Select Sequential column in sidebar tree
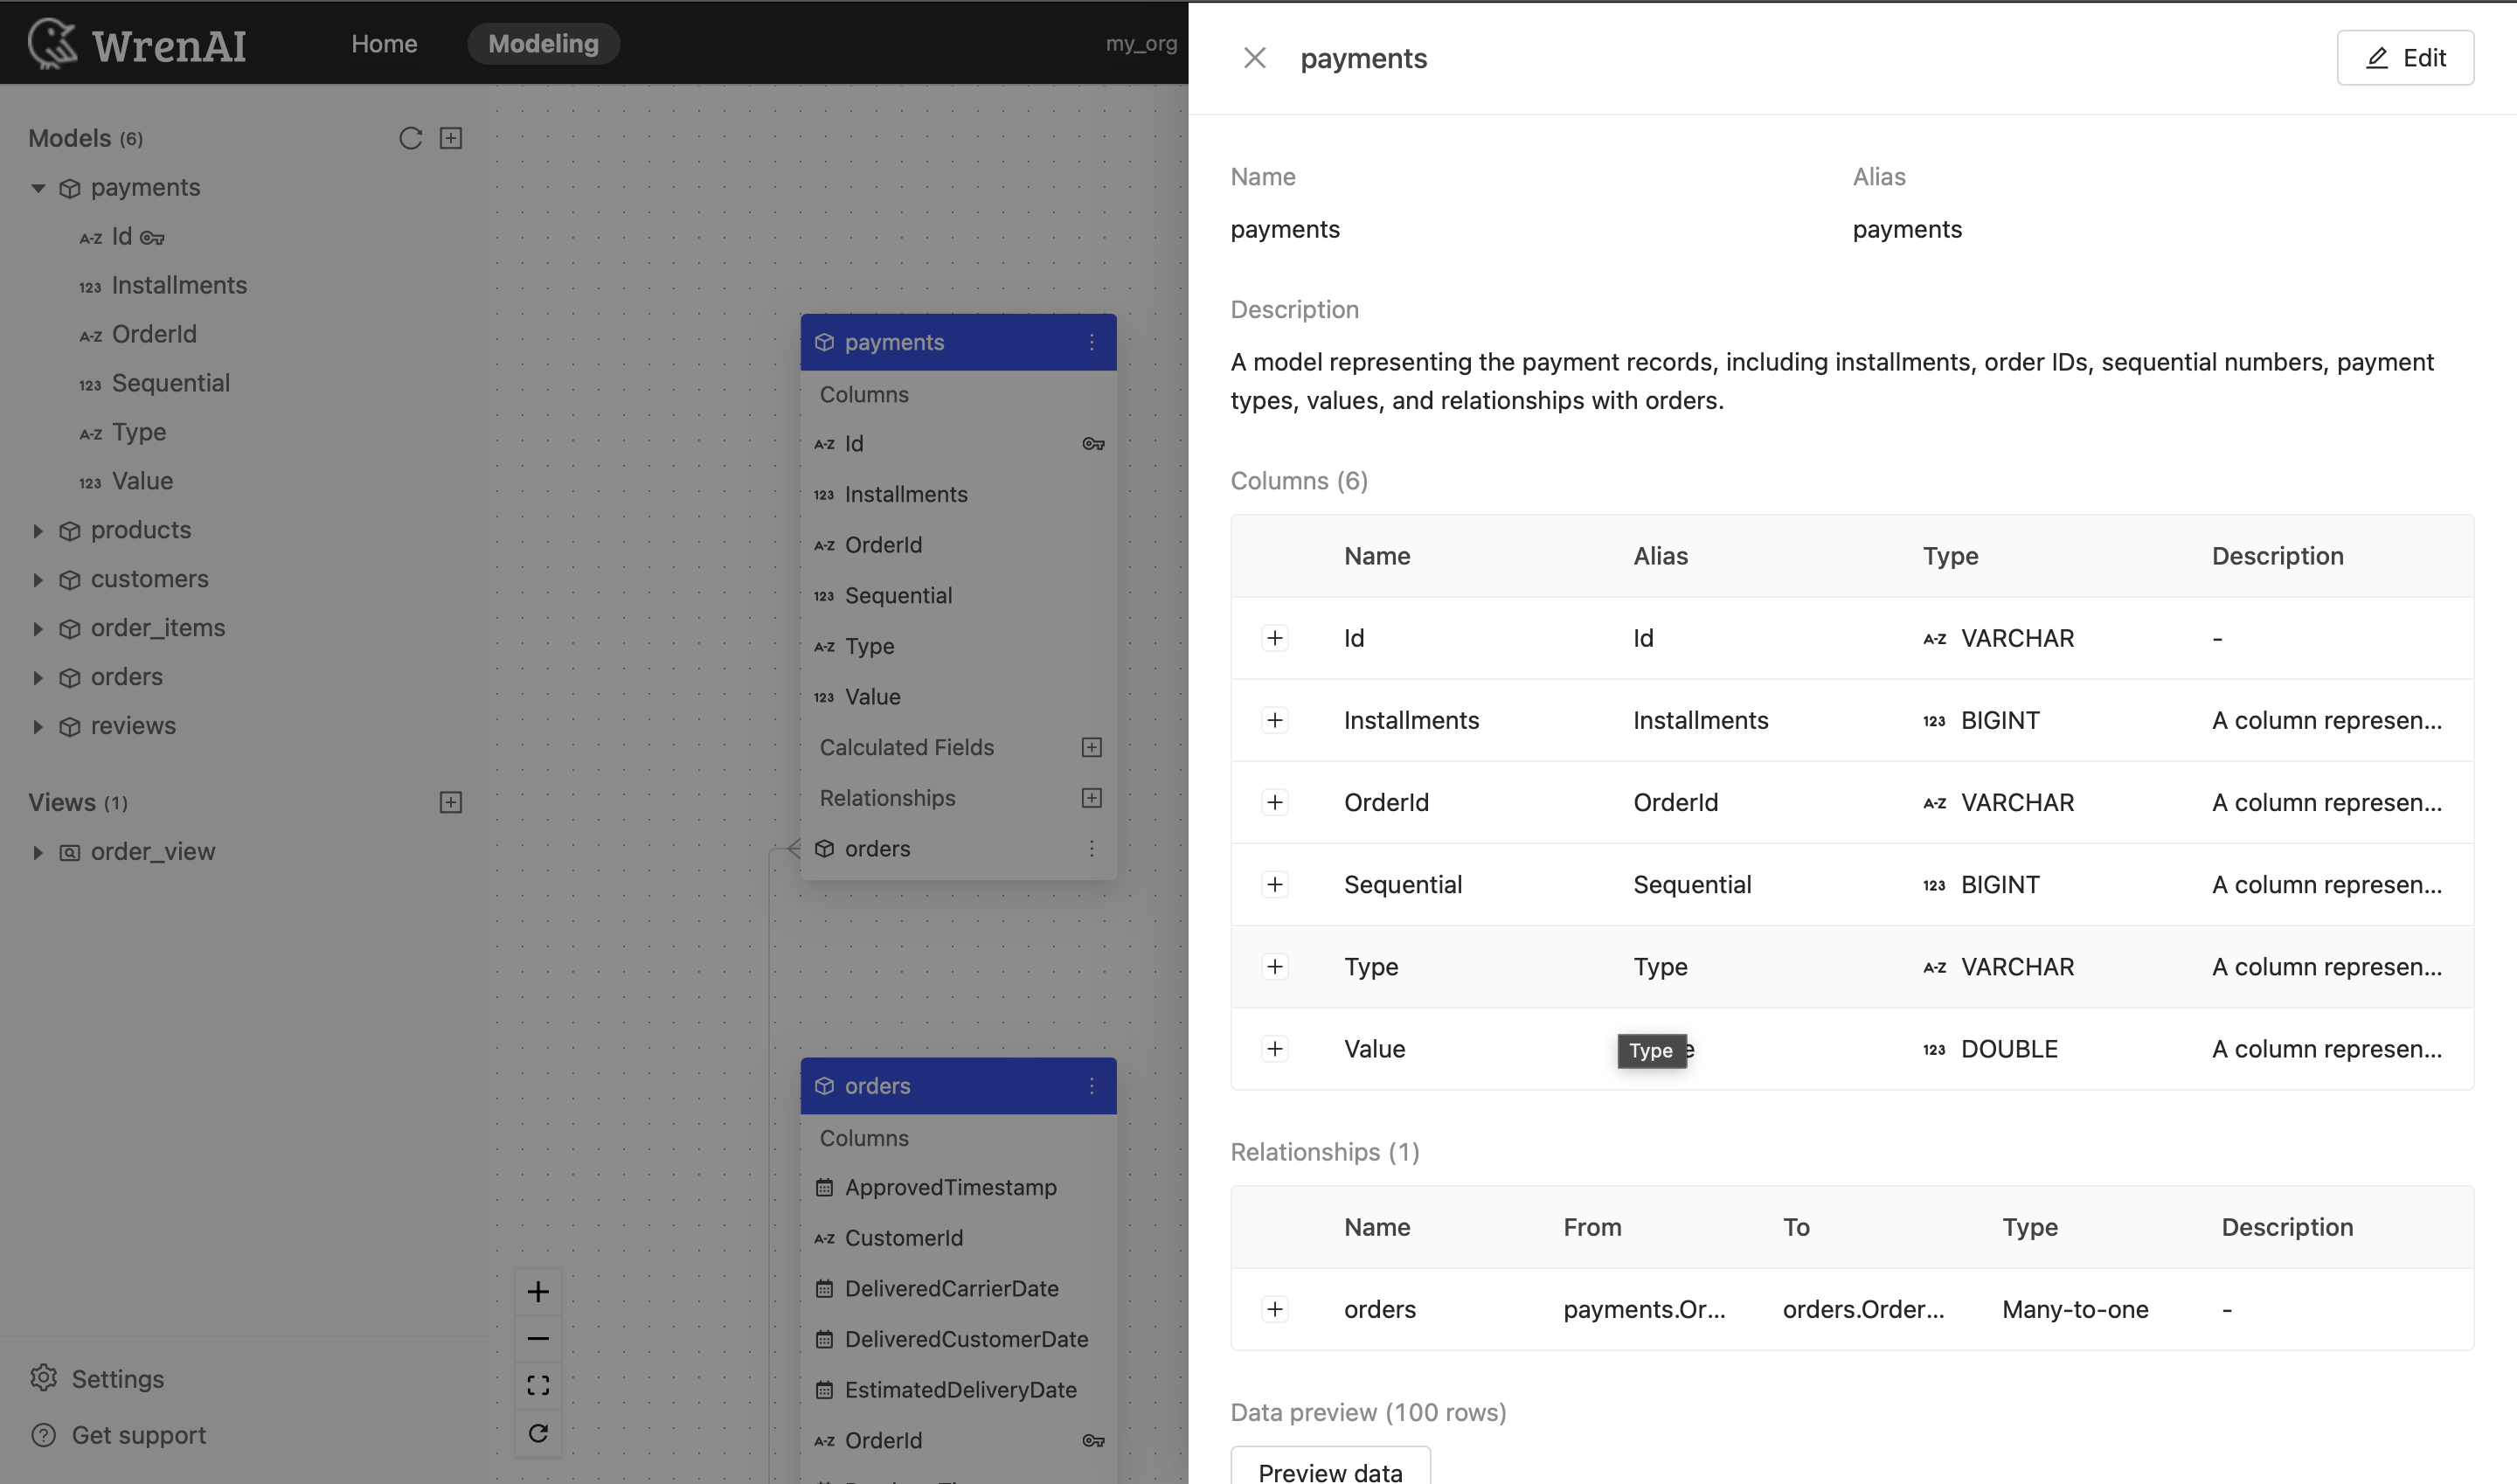This screenshot has width=2517, height=1484. (170, 384)
